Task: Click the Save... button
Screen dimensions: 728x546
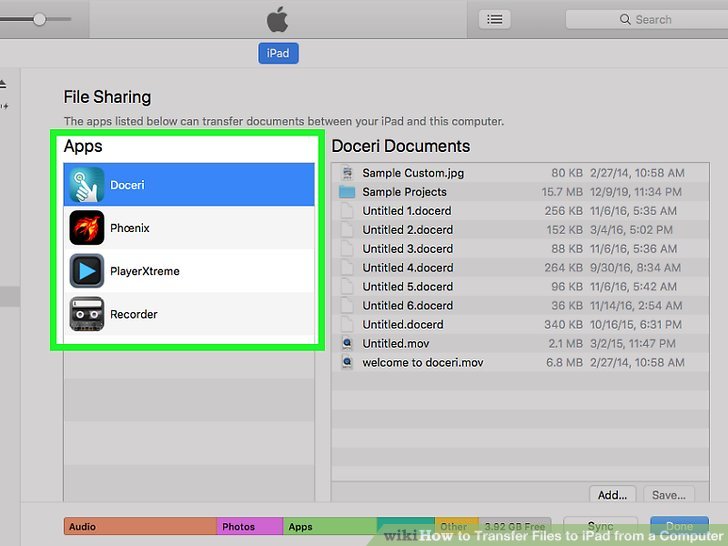Action: [x=669, y=495]
